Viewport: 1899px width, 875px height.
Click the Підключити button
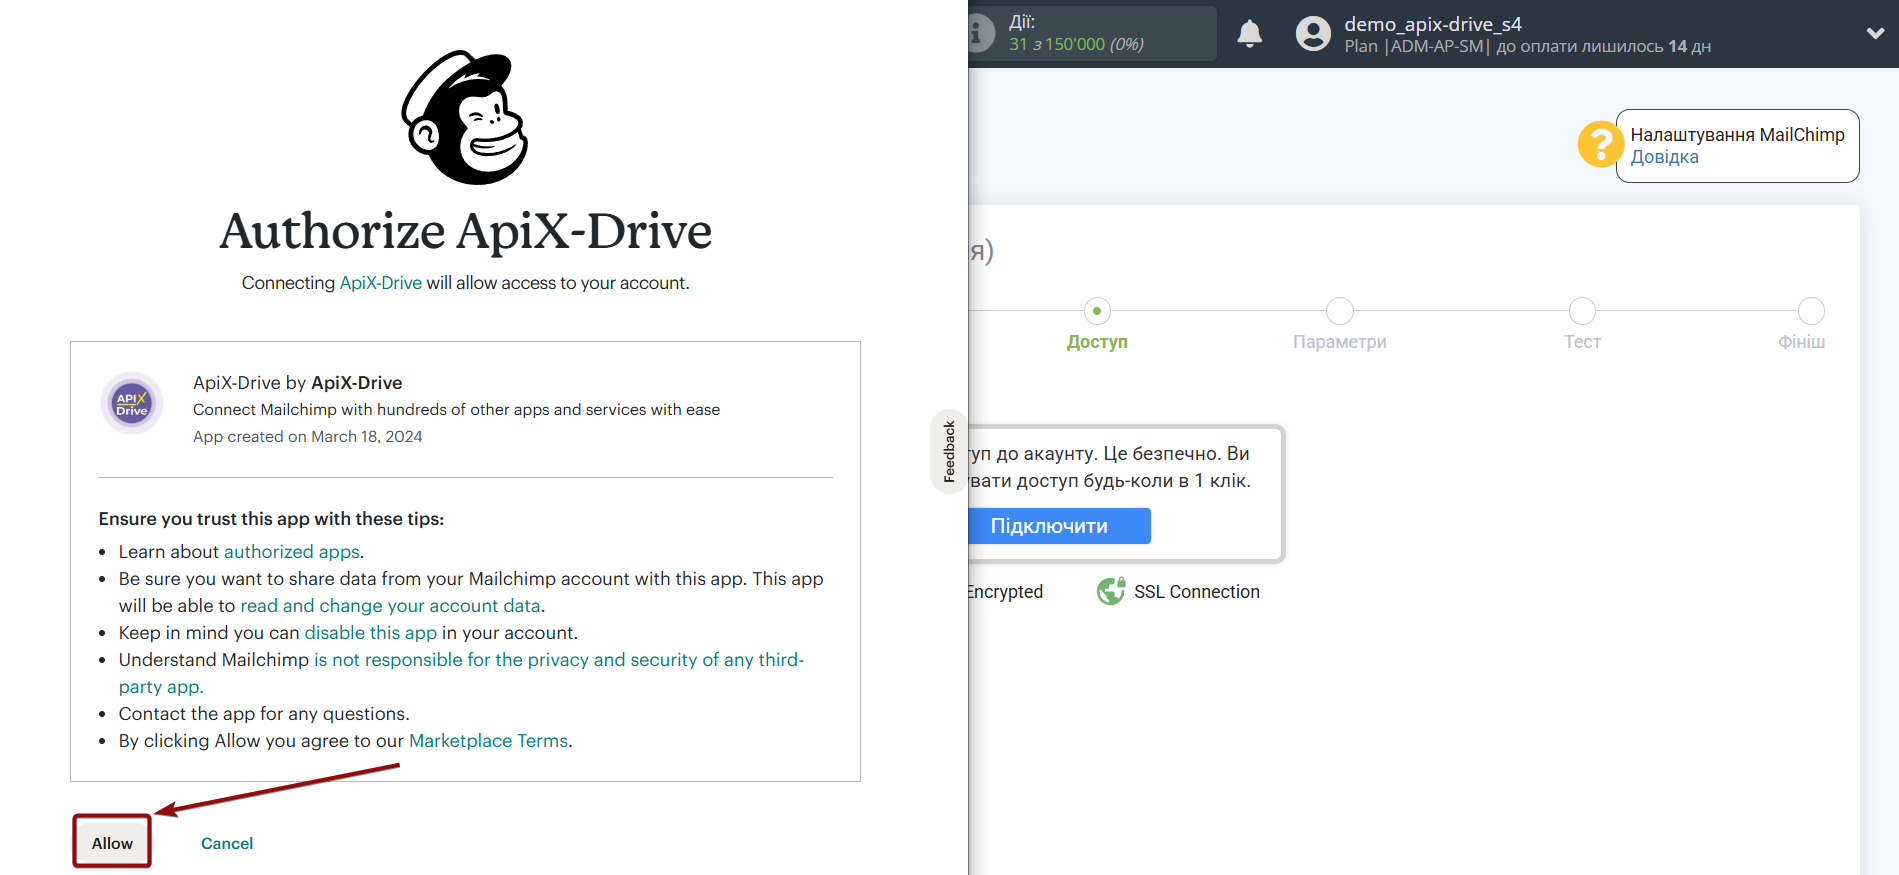click(x=1059, y=526)
